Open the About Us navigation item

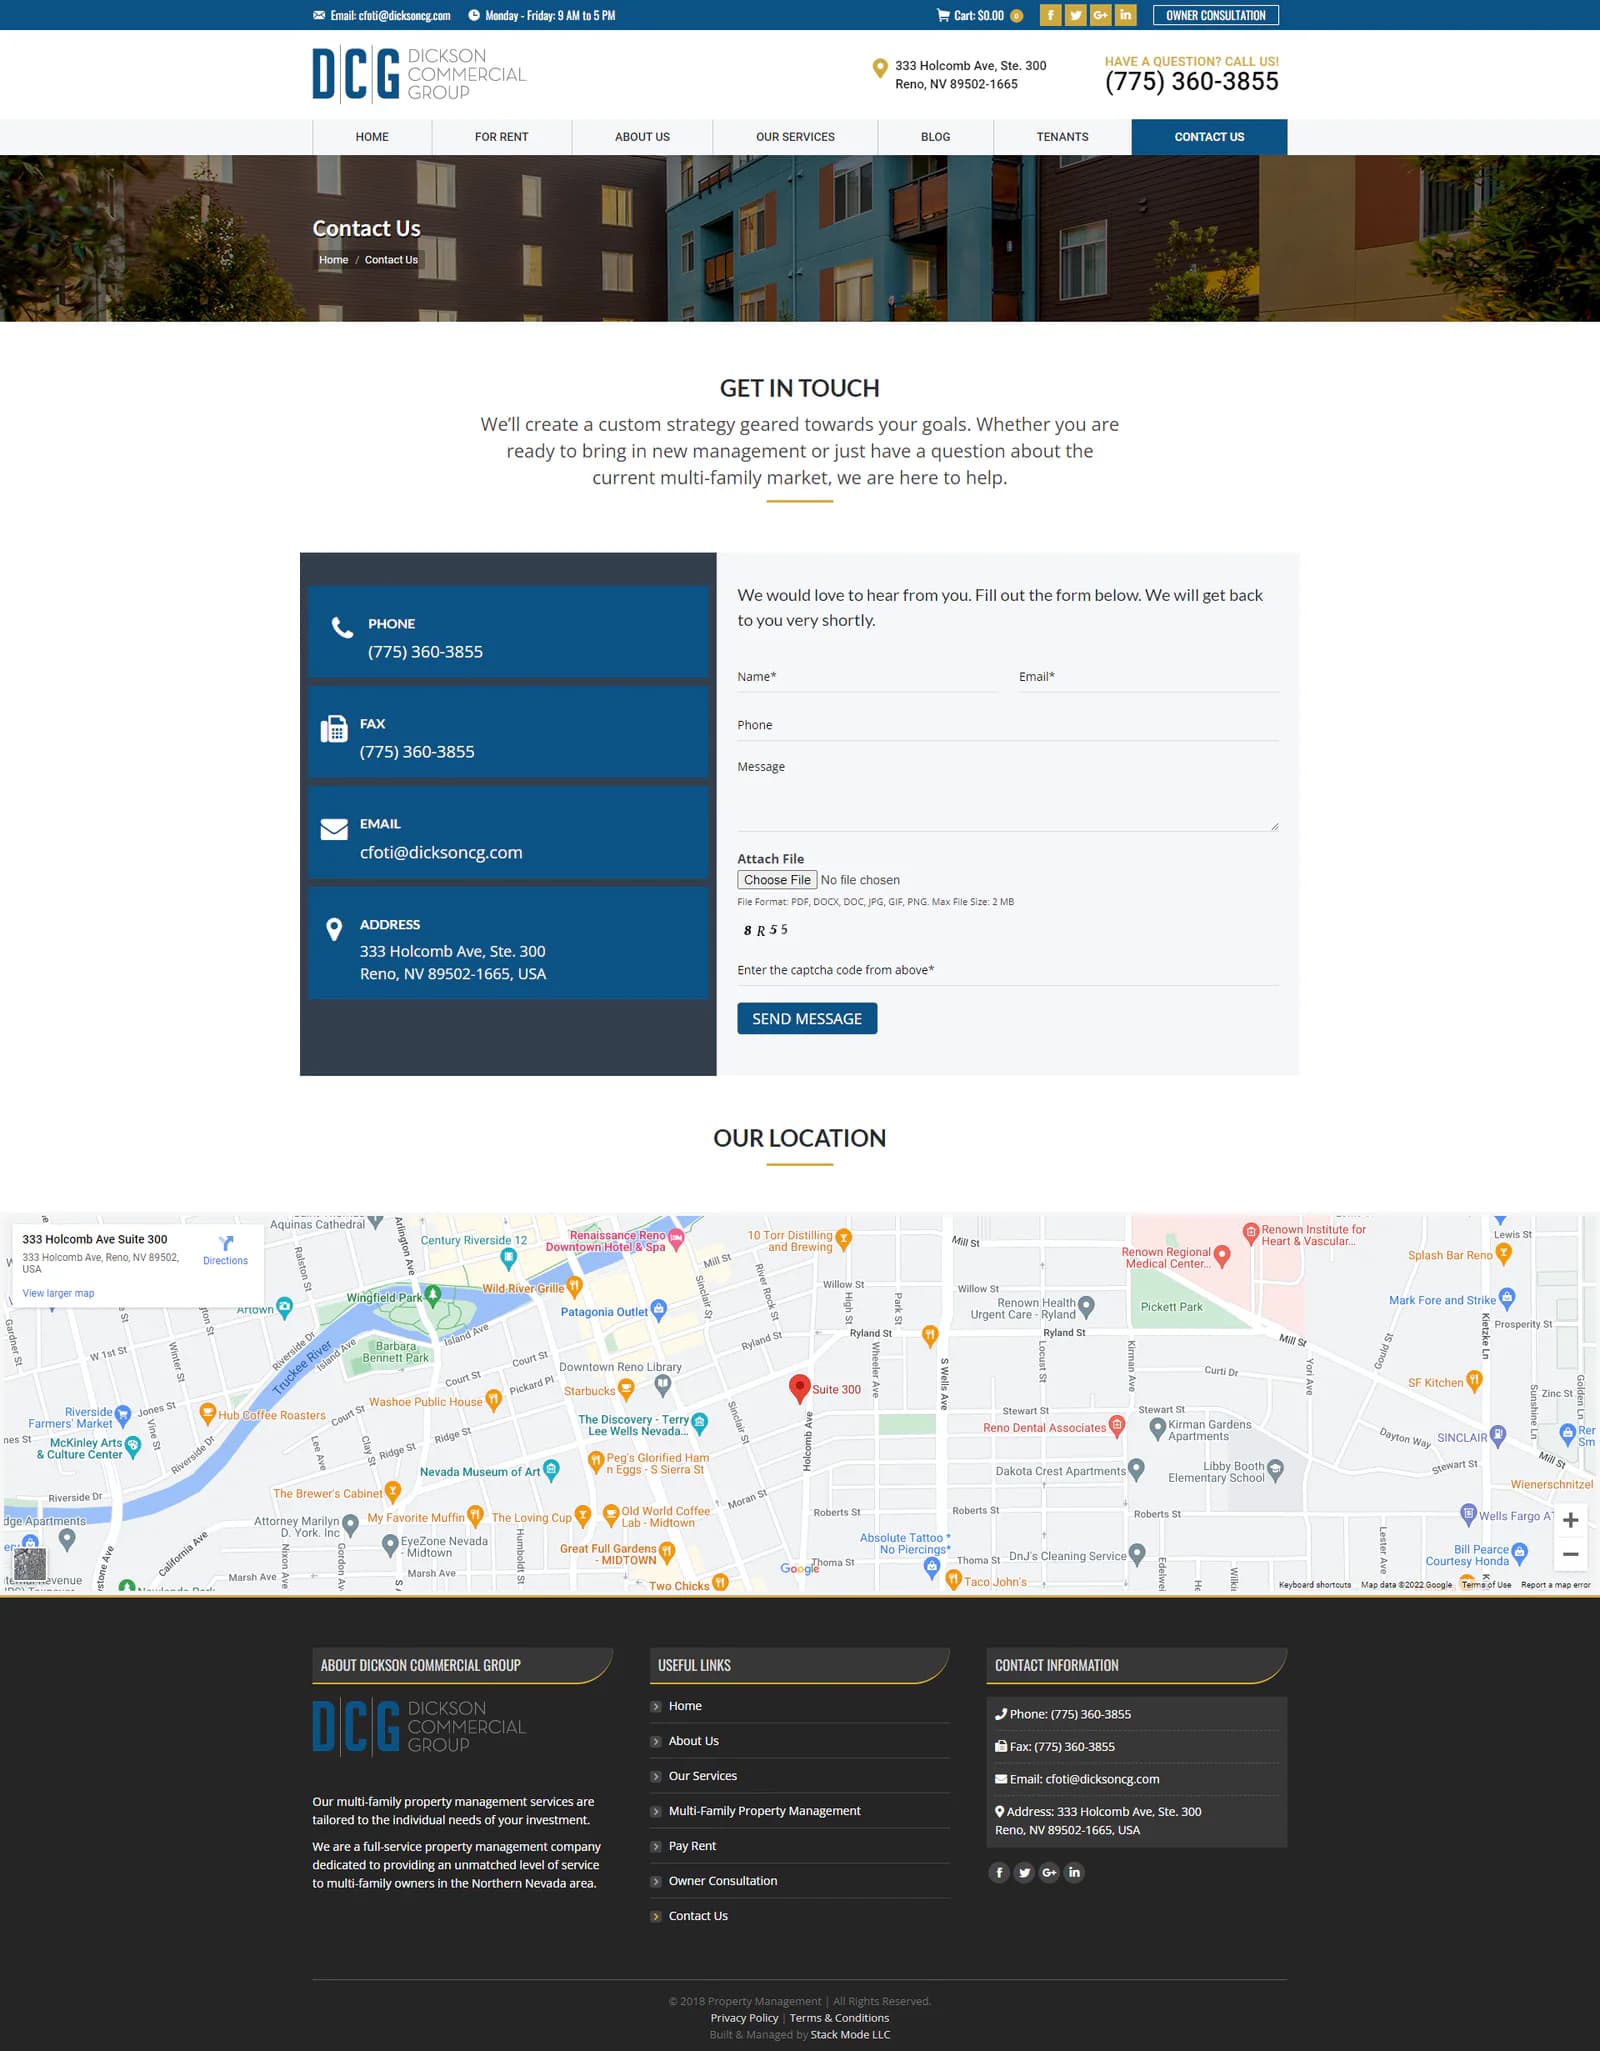click(642, 137)
